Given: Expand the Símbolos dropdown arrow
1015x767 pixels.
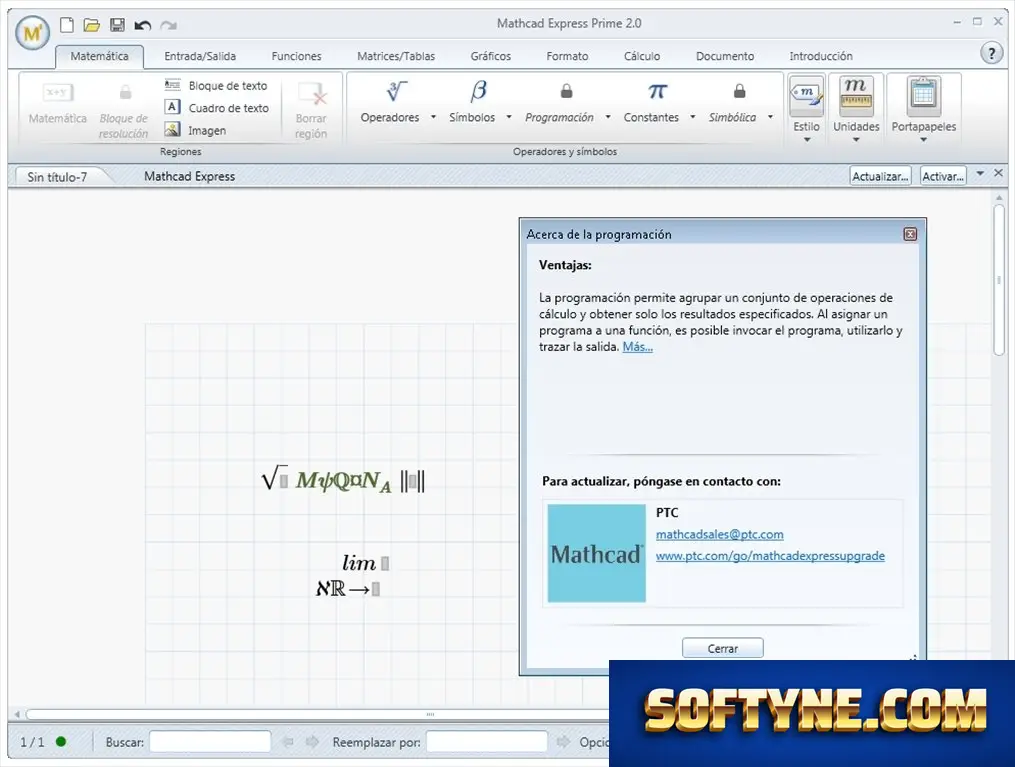Looking at the screenshot, I should pyautogui.click(x=509, y=117).
